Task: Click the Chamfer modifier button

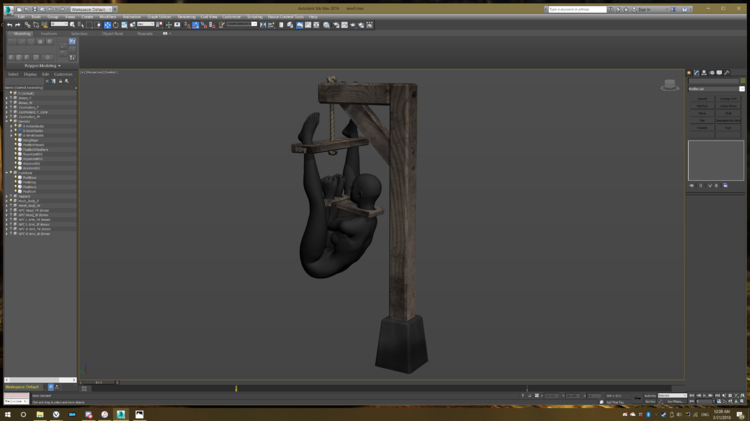Action: [x=702, y=128]
